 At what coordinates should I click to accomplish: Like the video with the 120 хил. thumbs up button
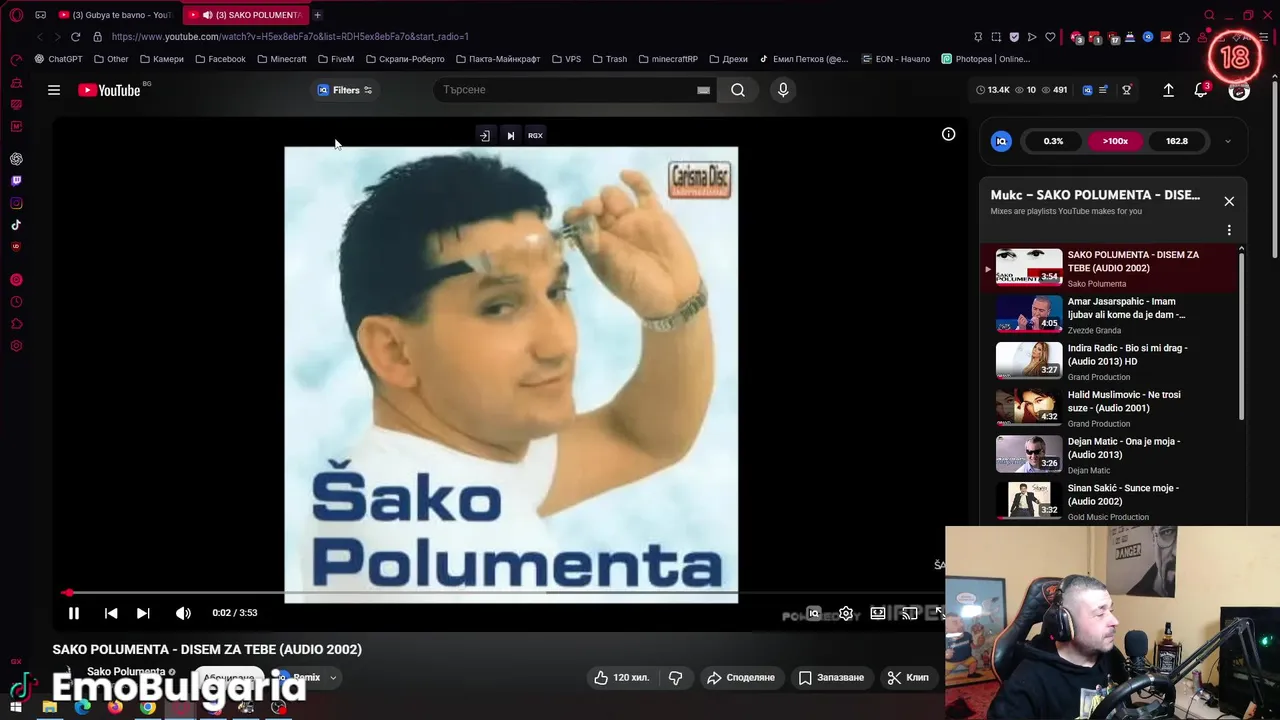coord(622,678)
